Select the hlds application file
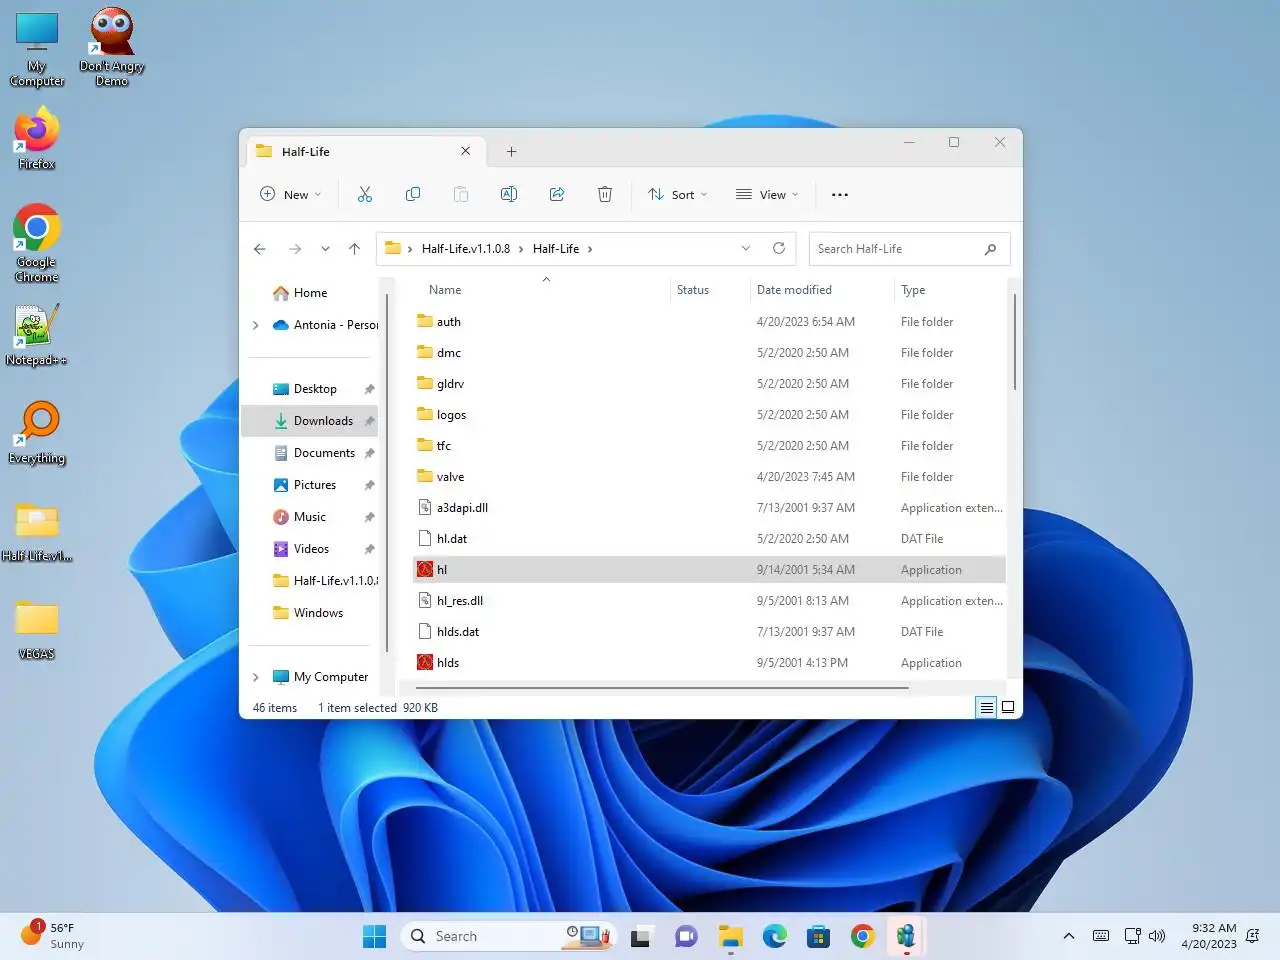The image size is (1280, 960). point(709,663)
